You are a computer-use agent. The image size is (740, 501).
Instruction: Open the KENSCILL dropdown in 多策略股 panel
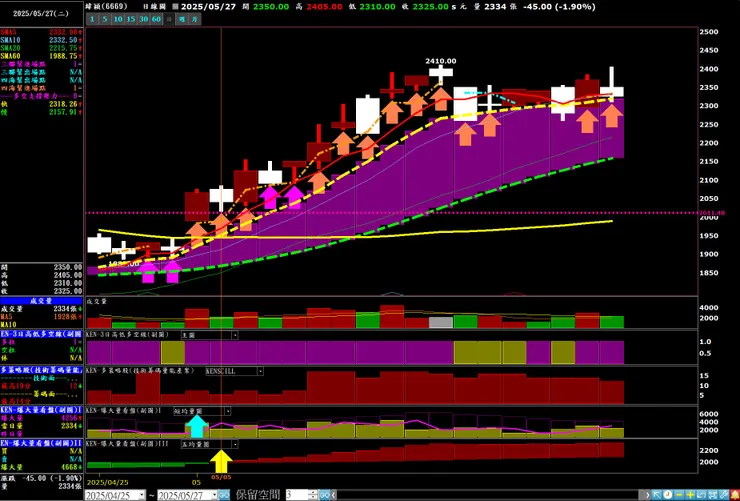(x=260, y=371)
